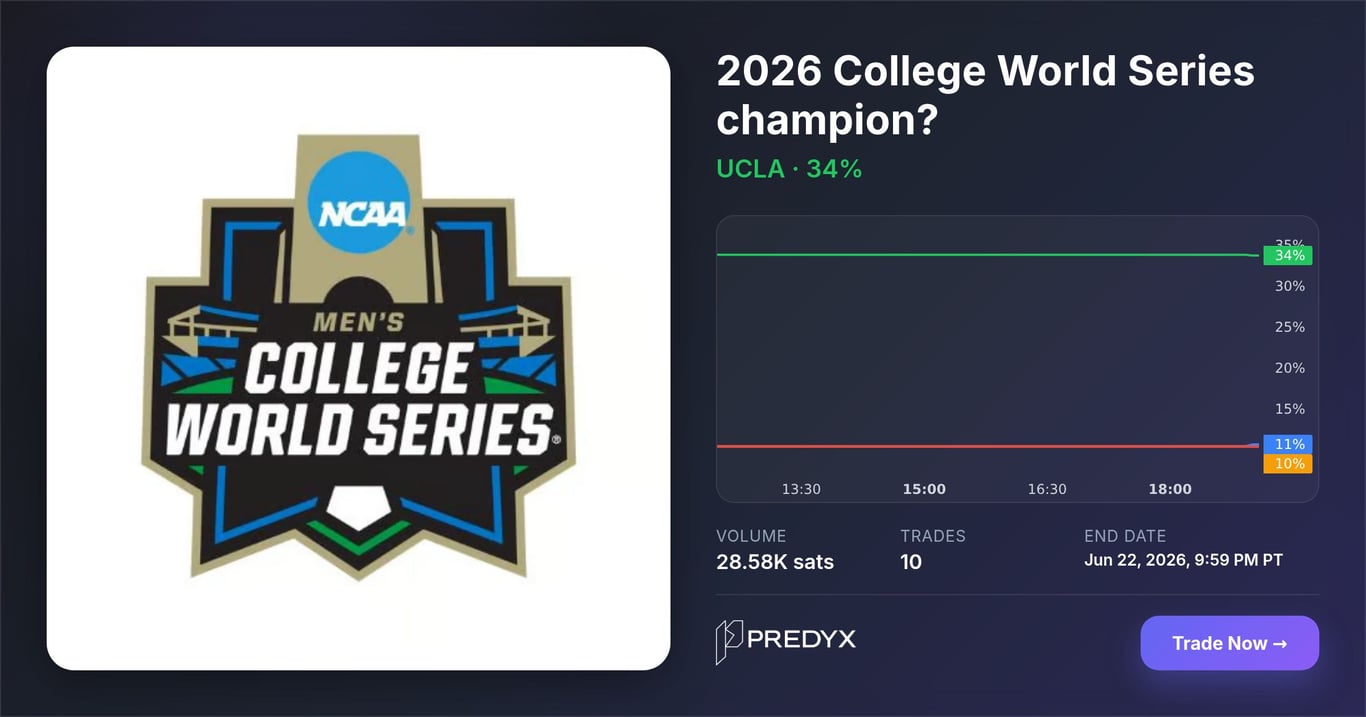Click the UCLA 34% leading outcome text

tap(789, 169)
